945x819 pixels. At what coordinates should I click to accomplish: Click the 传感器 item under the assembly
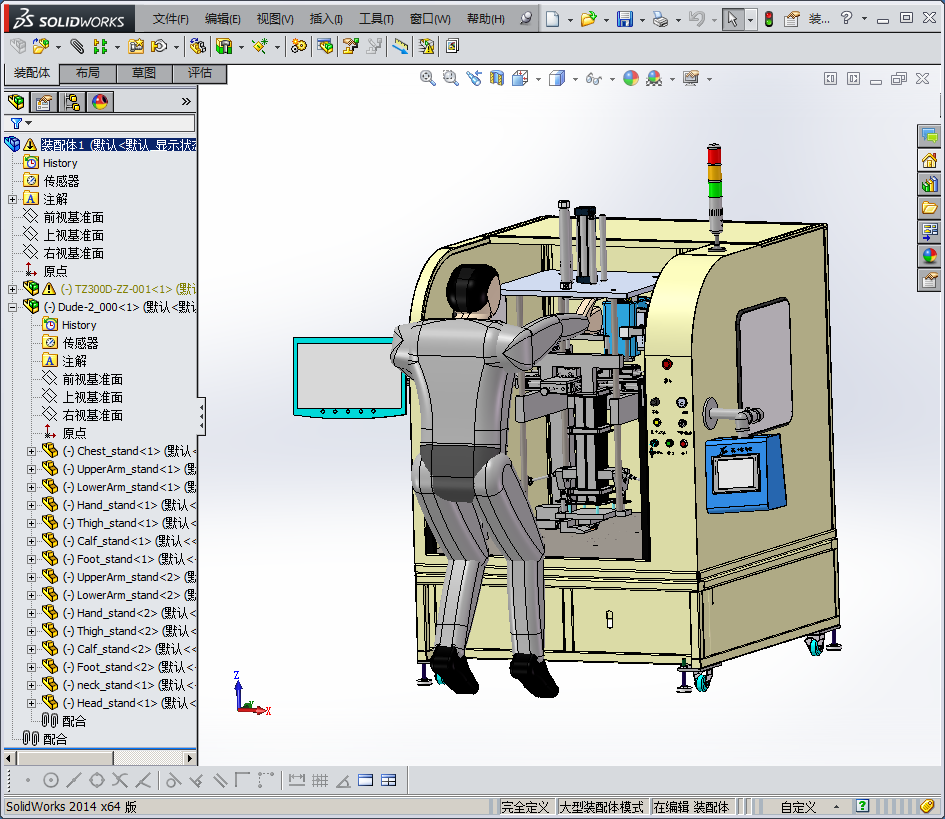[61, 181]
